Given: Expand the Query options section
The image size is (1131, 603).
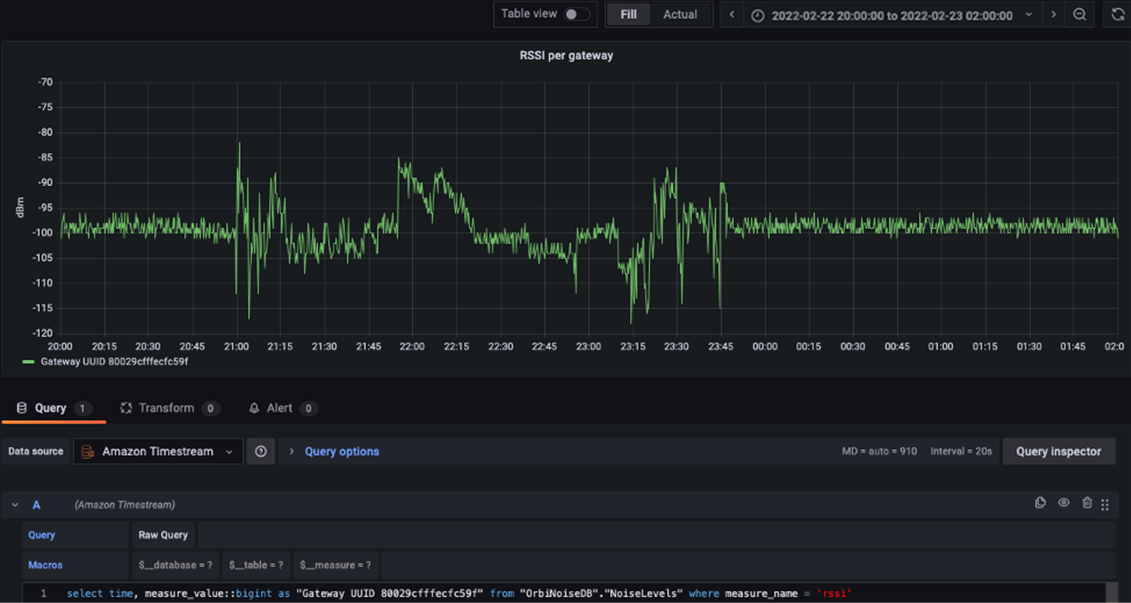Looking at the screenshot, I should [341, 452].
